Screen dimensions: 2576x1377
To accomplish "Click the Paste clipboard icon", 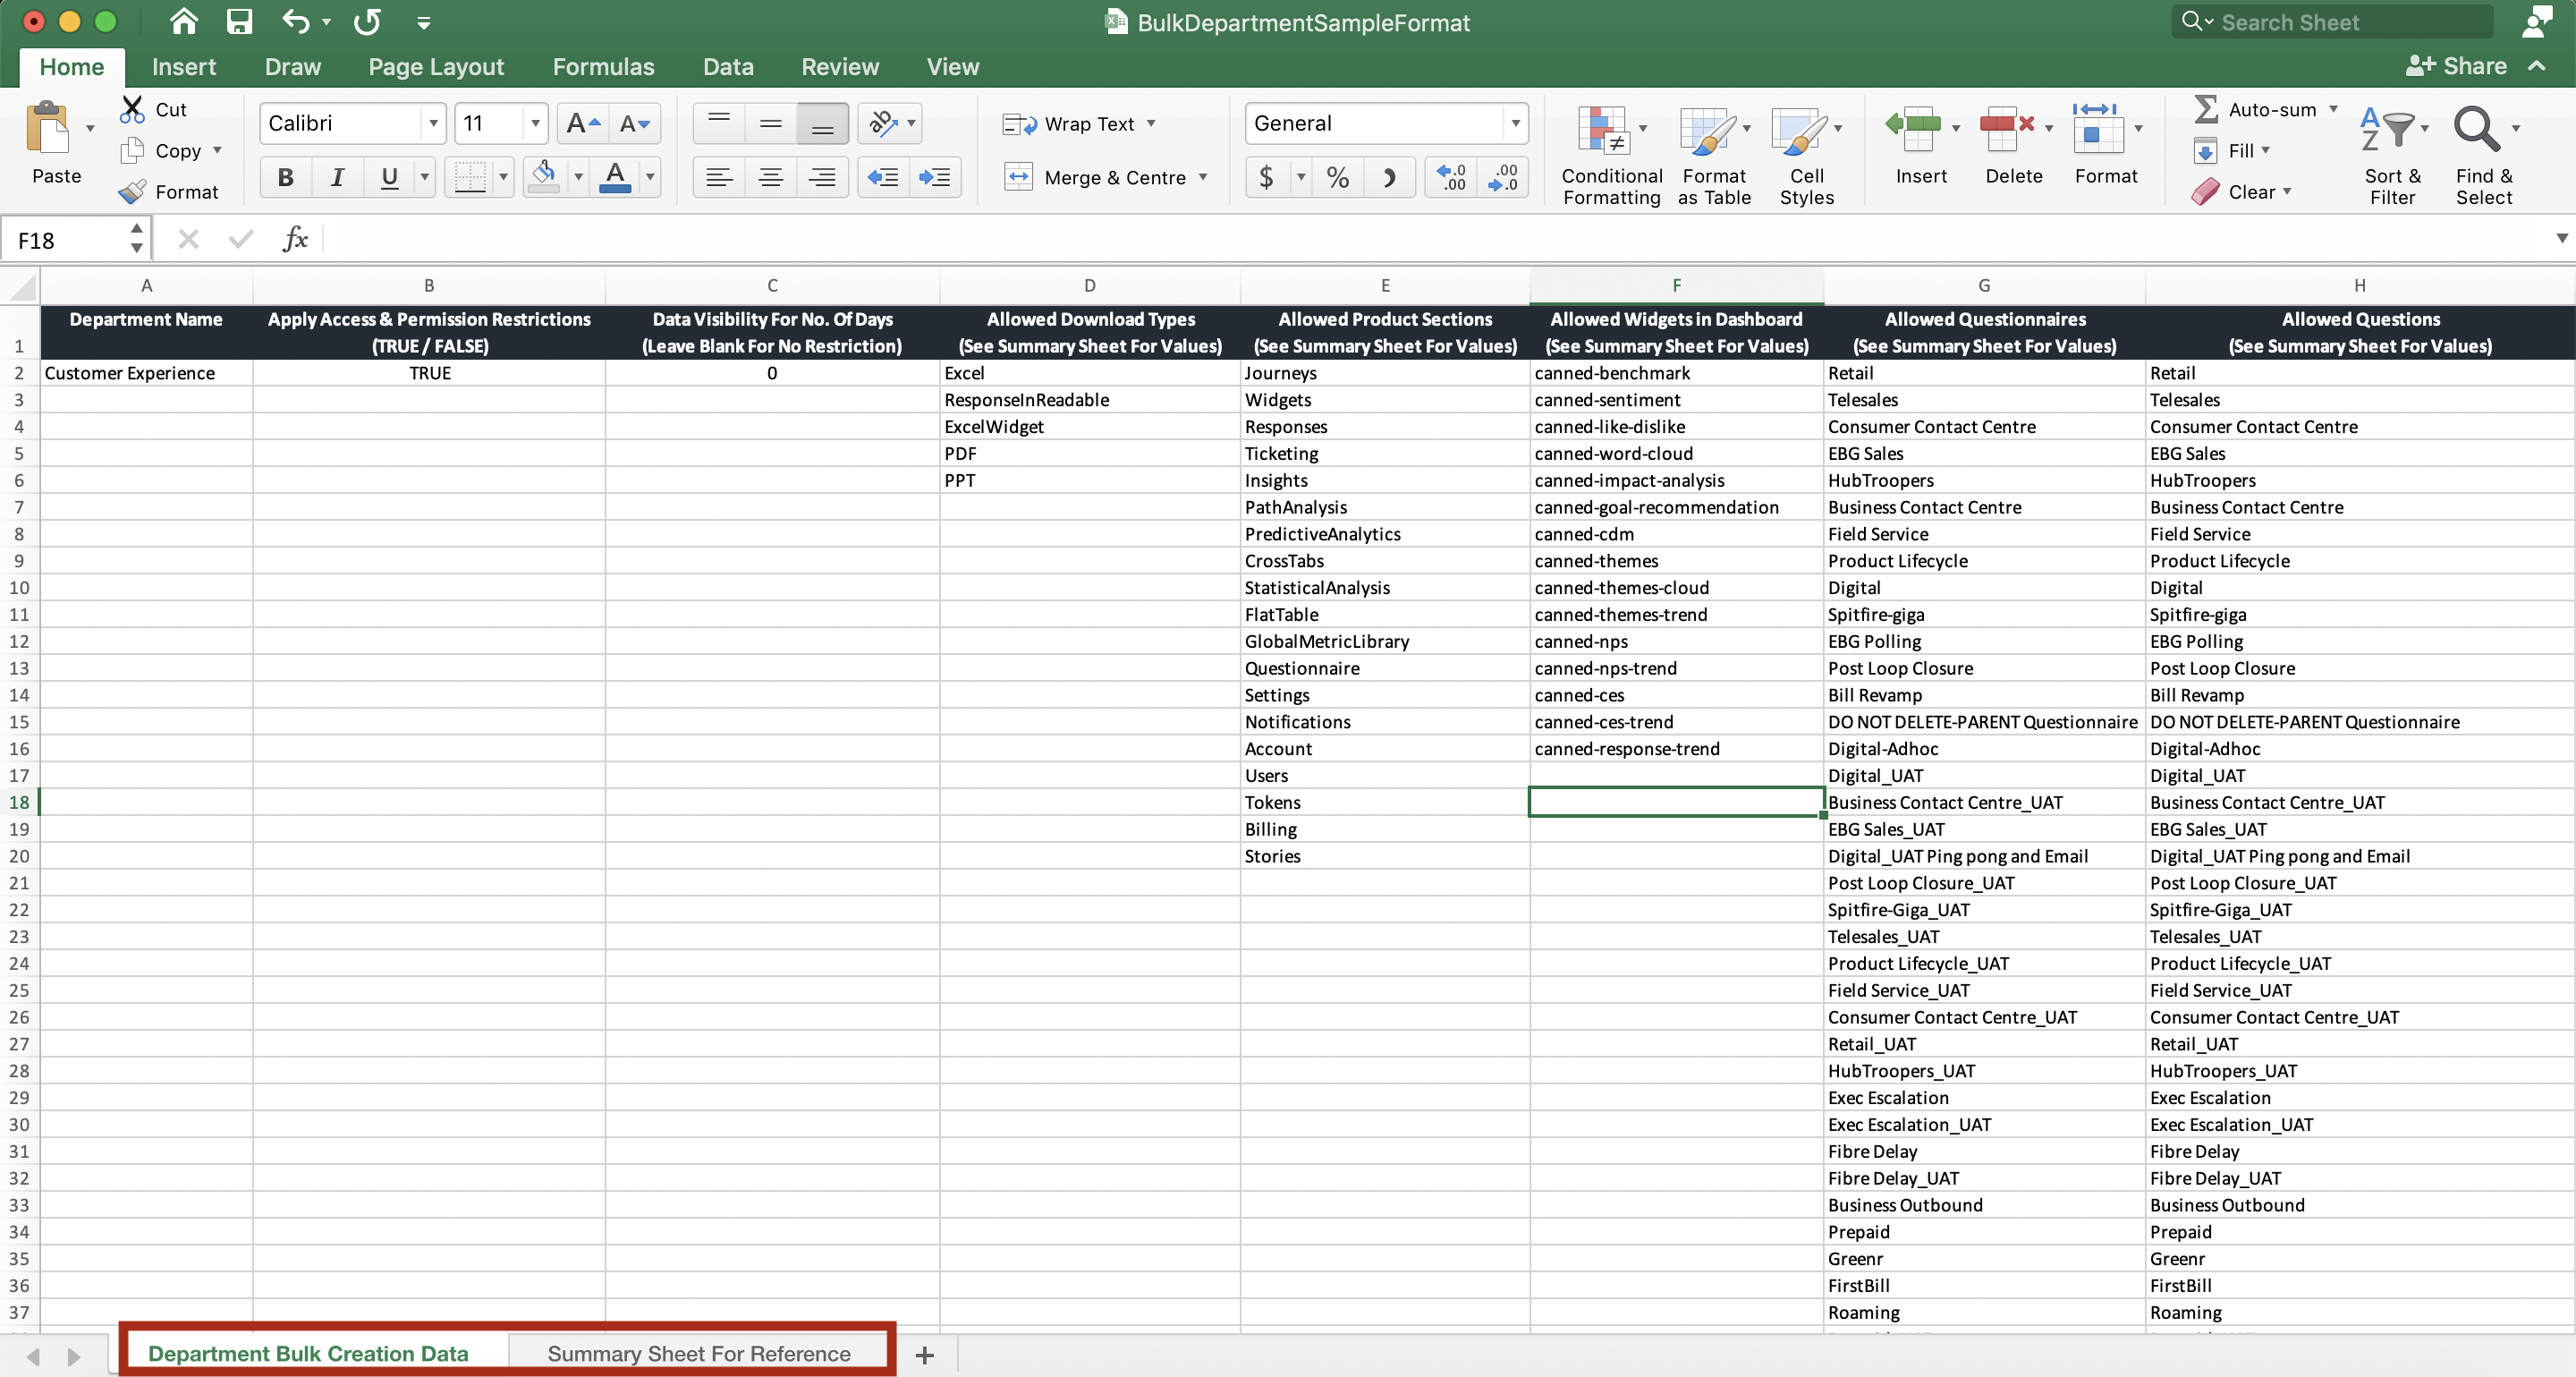I will tap(47, 129).
